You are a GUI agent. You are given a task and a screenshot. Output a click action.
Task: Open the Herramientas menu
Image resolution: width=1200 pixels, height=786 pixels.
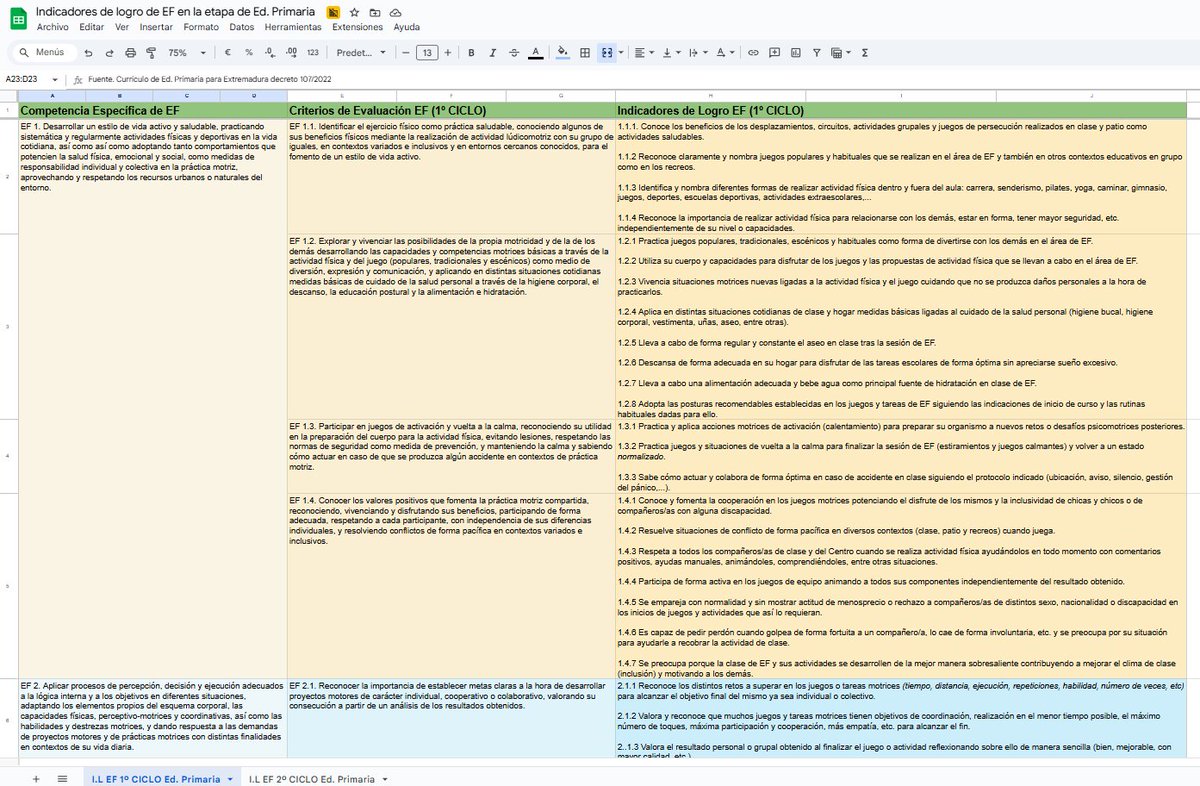[x=295, y=27]
